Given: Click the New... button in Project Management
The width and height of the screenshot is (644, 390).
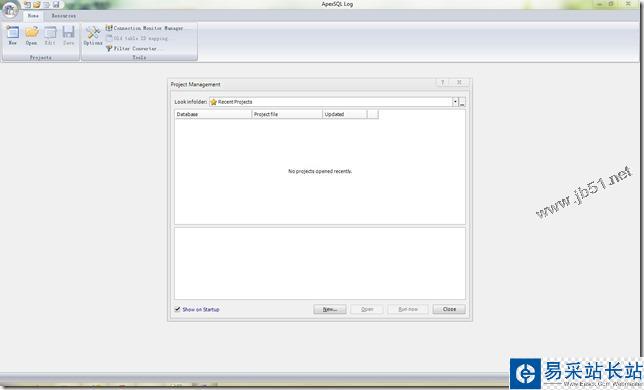Looking at the screenshot, I should [x=330, y=309].
